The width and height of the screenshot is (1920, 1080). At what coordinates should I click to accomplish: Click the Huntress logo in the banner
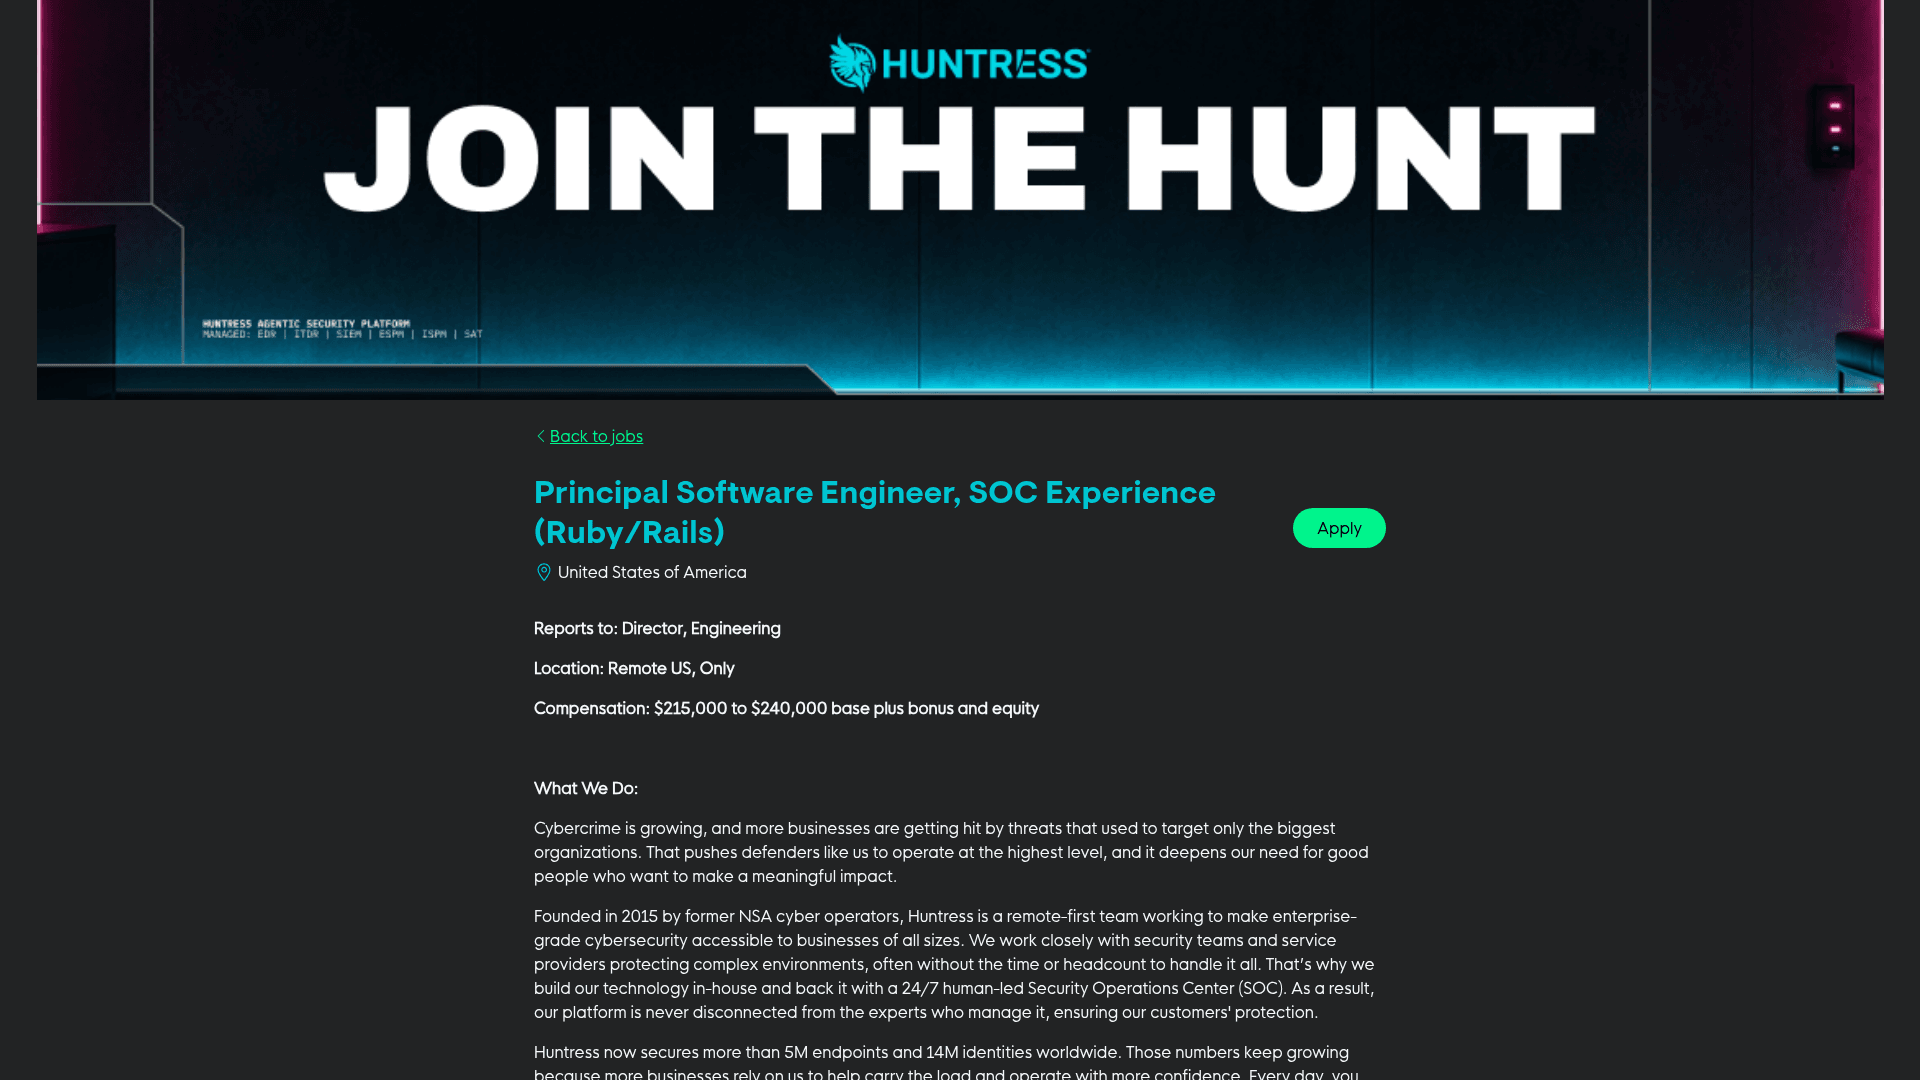click(959, 64)
